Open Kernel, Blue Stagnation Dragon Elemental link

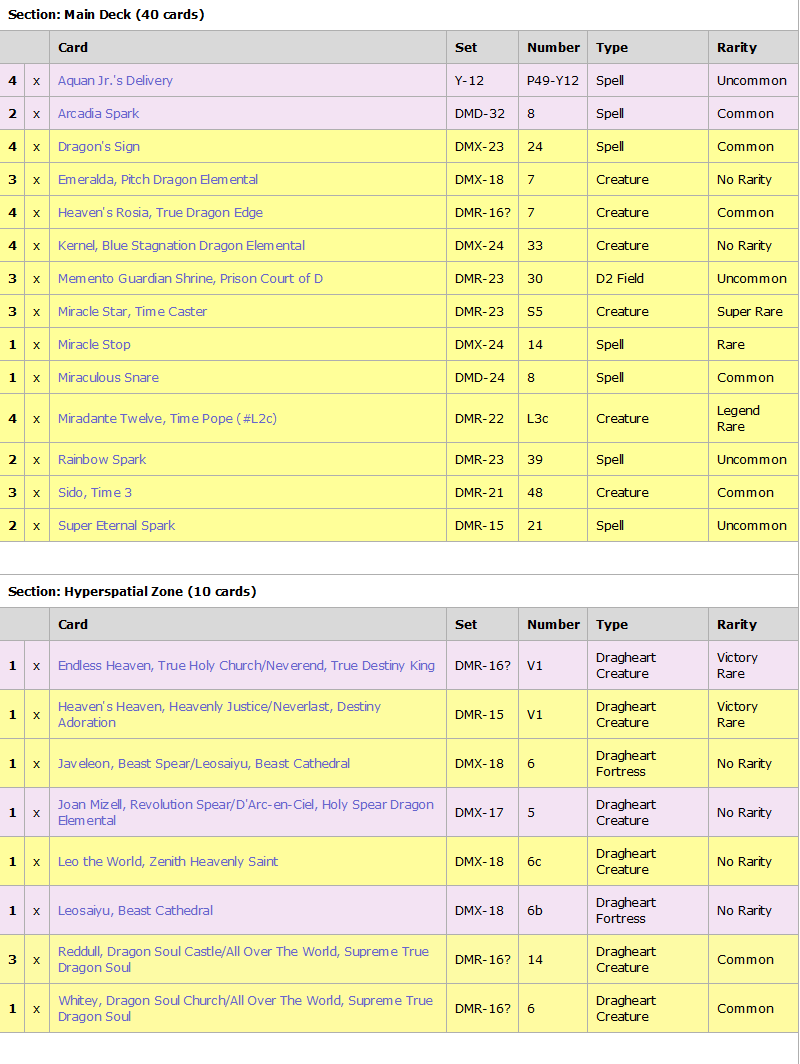[x=181, y=246]
